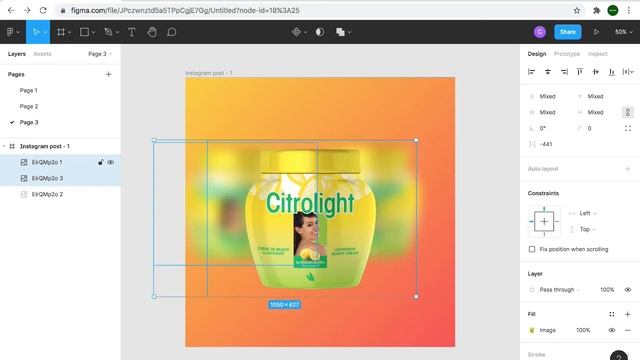
Task: Select the Frame tool
Action: click(x=61, y=32)
